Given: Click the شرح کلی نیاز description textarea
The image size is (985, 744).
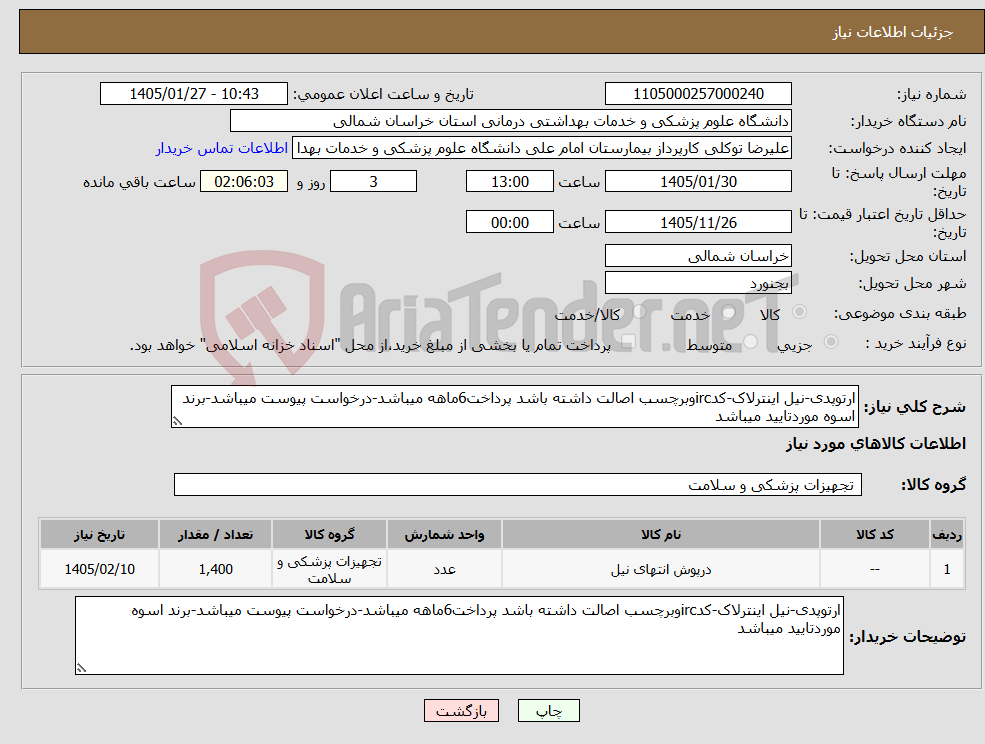Looking at the screenshot, I should point(514,407).
